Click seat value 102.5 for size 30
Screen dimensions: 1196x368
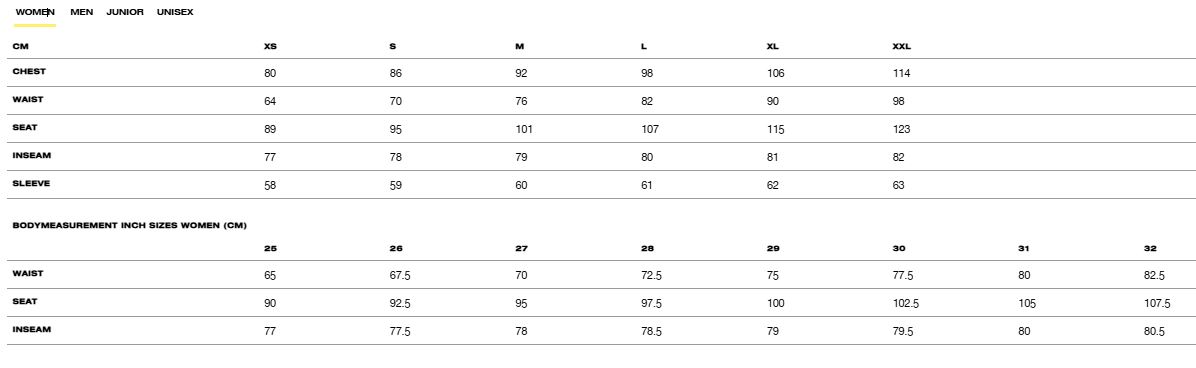tap(905, 304)
